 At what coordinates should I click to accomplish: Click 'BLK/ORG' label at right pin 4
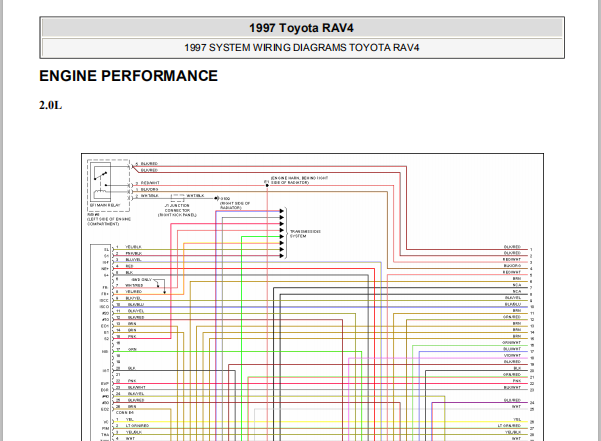pyautogui.click(x=512, y=266)
